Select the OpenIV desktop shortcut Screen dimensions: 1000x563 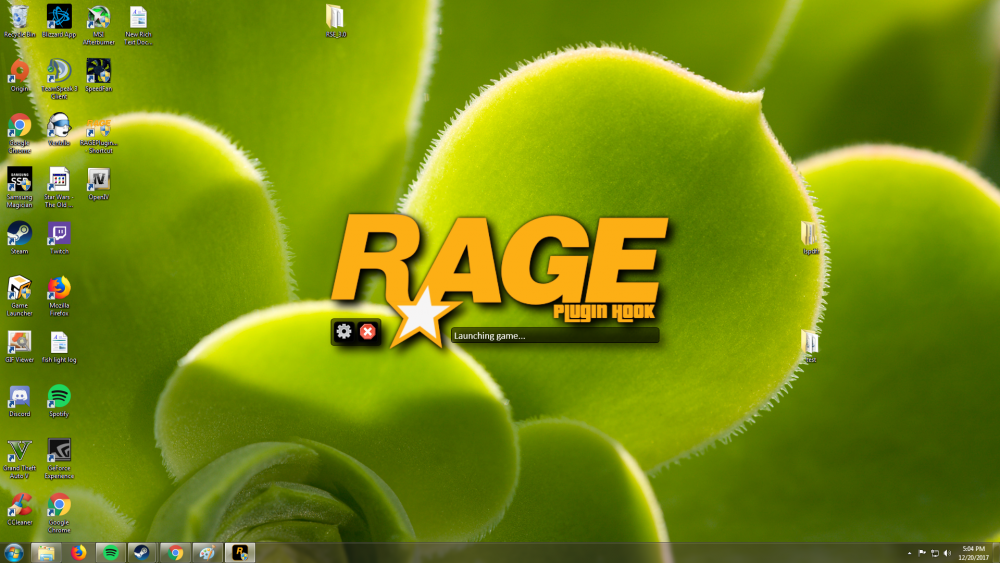point(99,184)
